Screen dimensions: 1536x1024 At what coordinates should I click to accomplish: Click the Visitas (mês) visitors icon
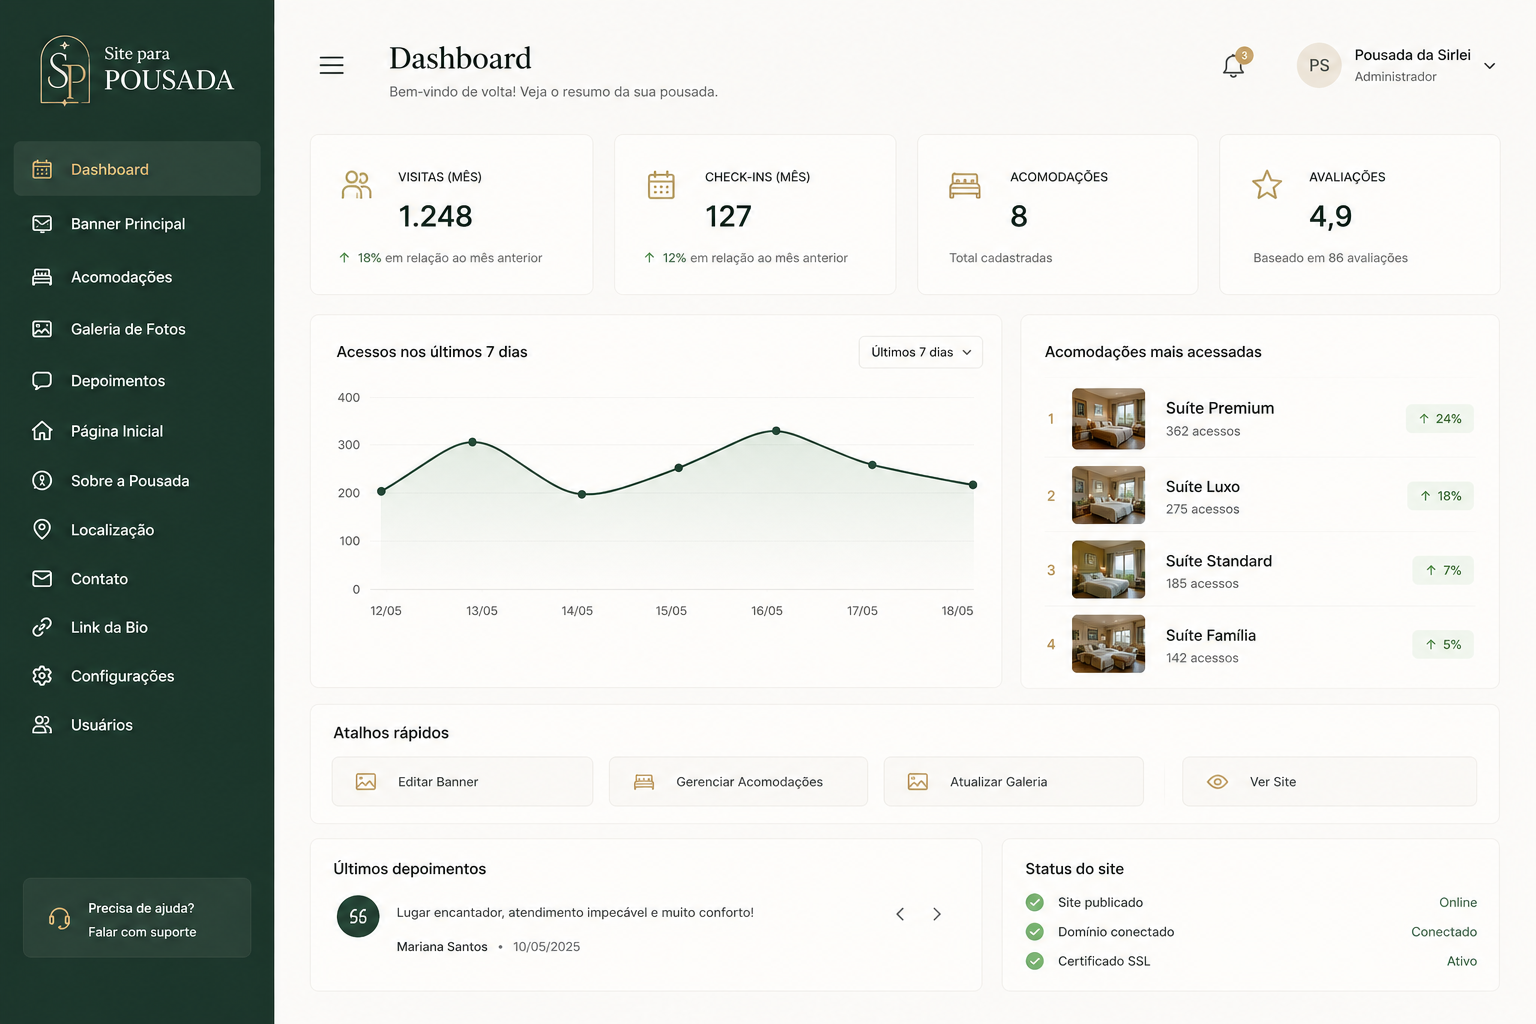(357, 185)
